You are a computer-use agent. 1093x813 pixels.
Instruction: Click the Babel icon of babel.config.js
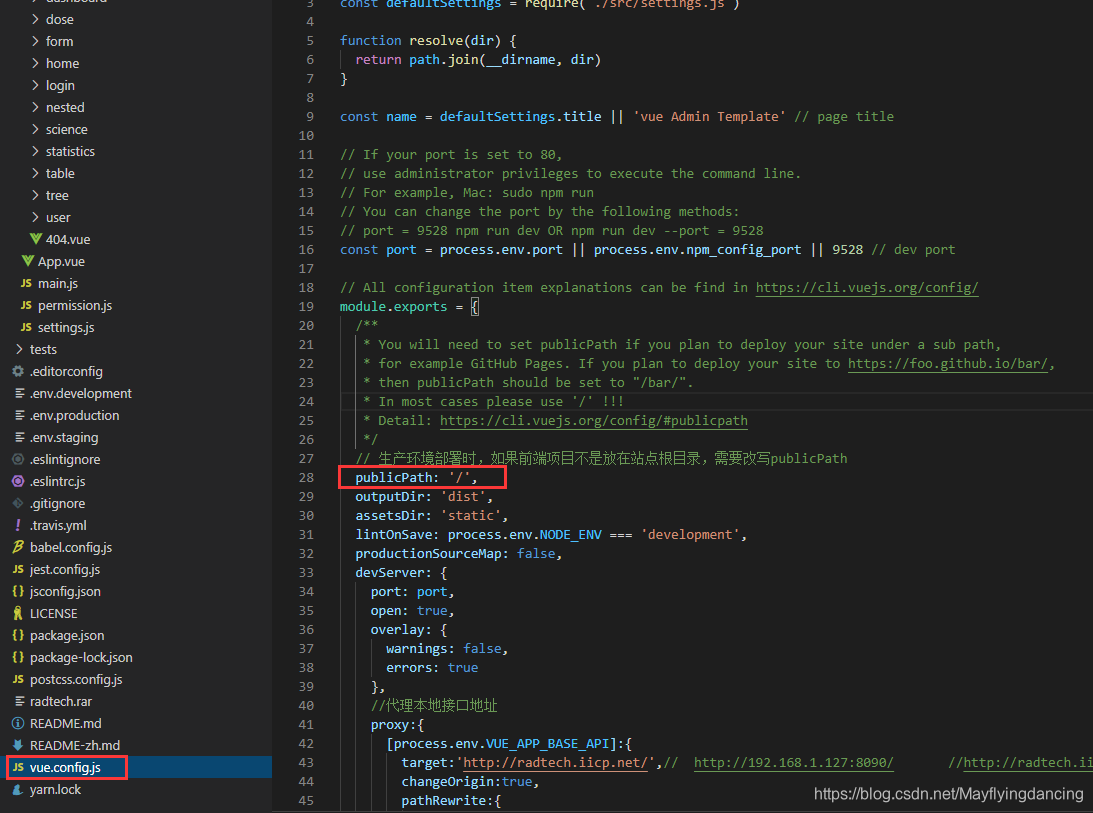18,547
